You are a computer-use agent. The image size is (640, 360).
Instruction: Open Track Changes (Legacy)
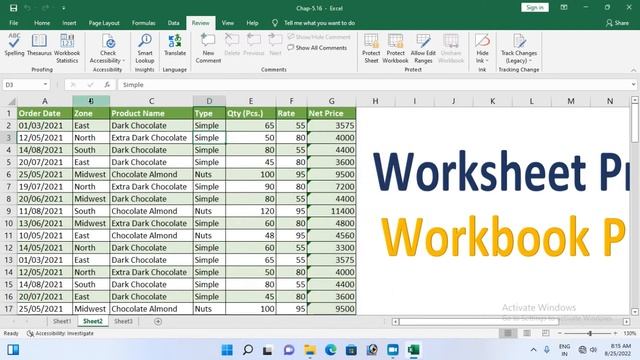[519, 49]
